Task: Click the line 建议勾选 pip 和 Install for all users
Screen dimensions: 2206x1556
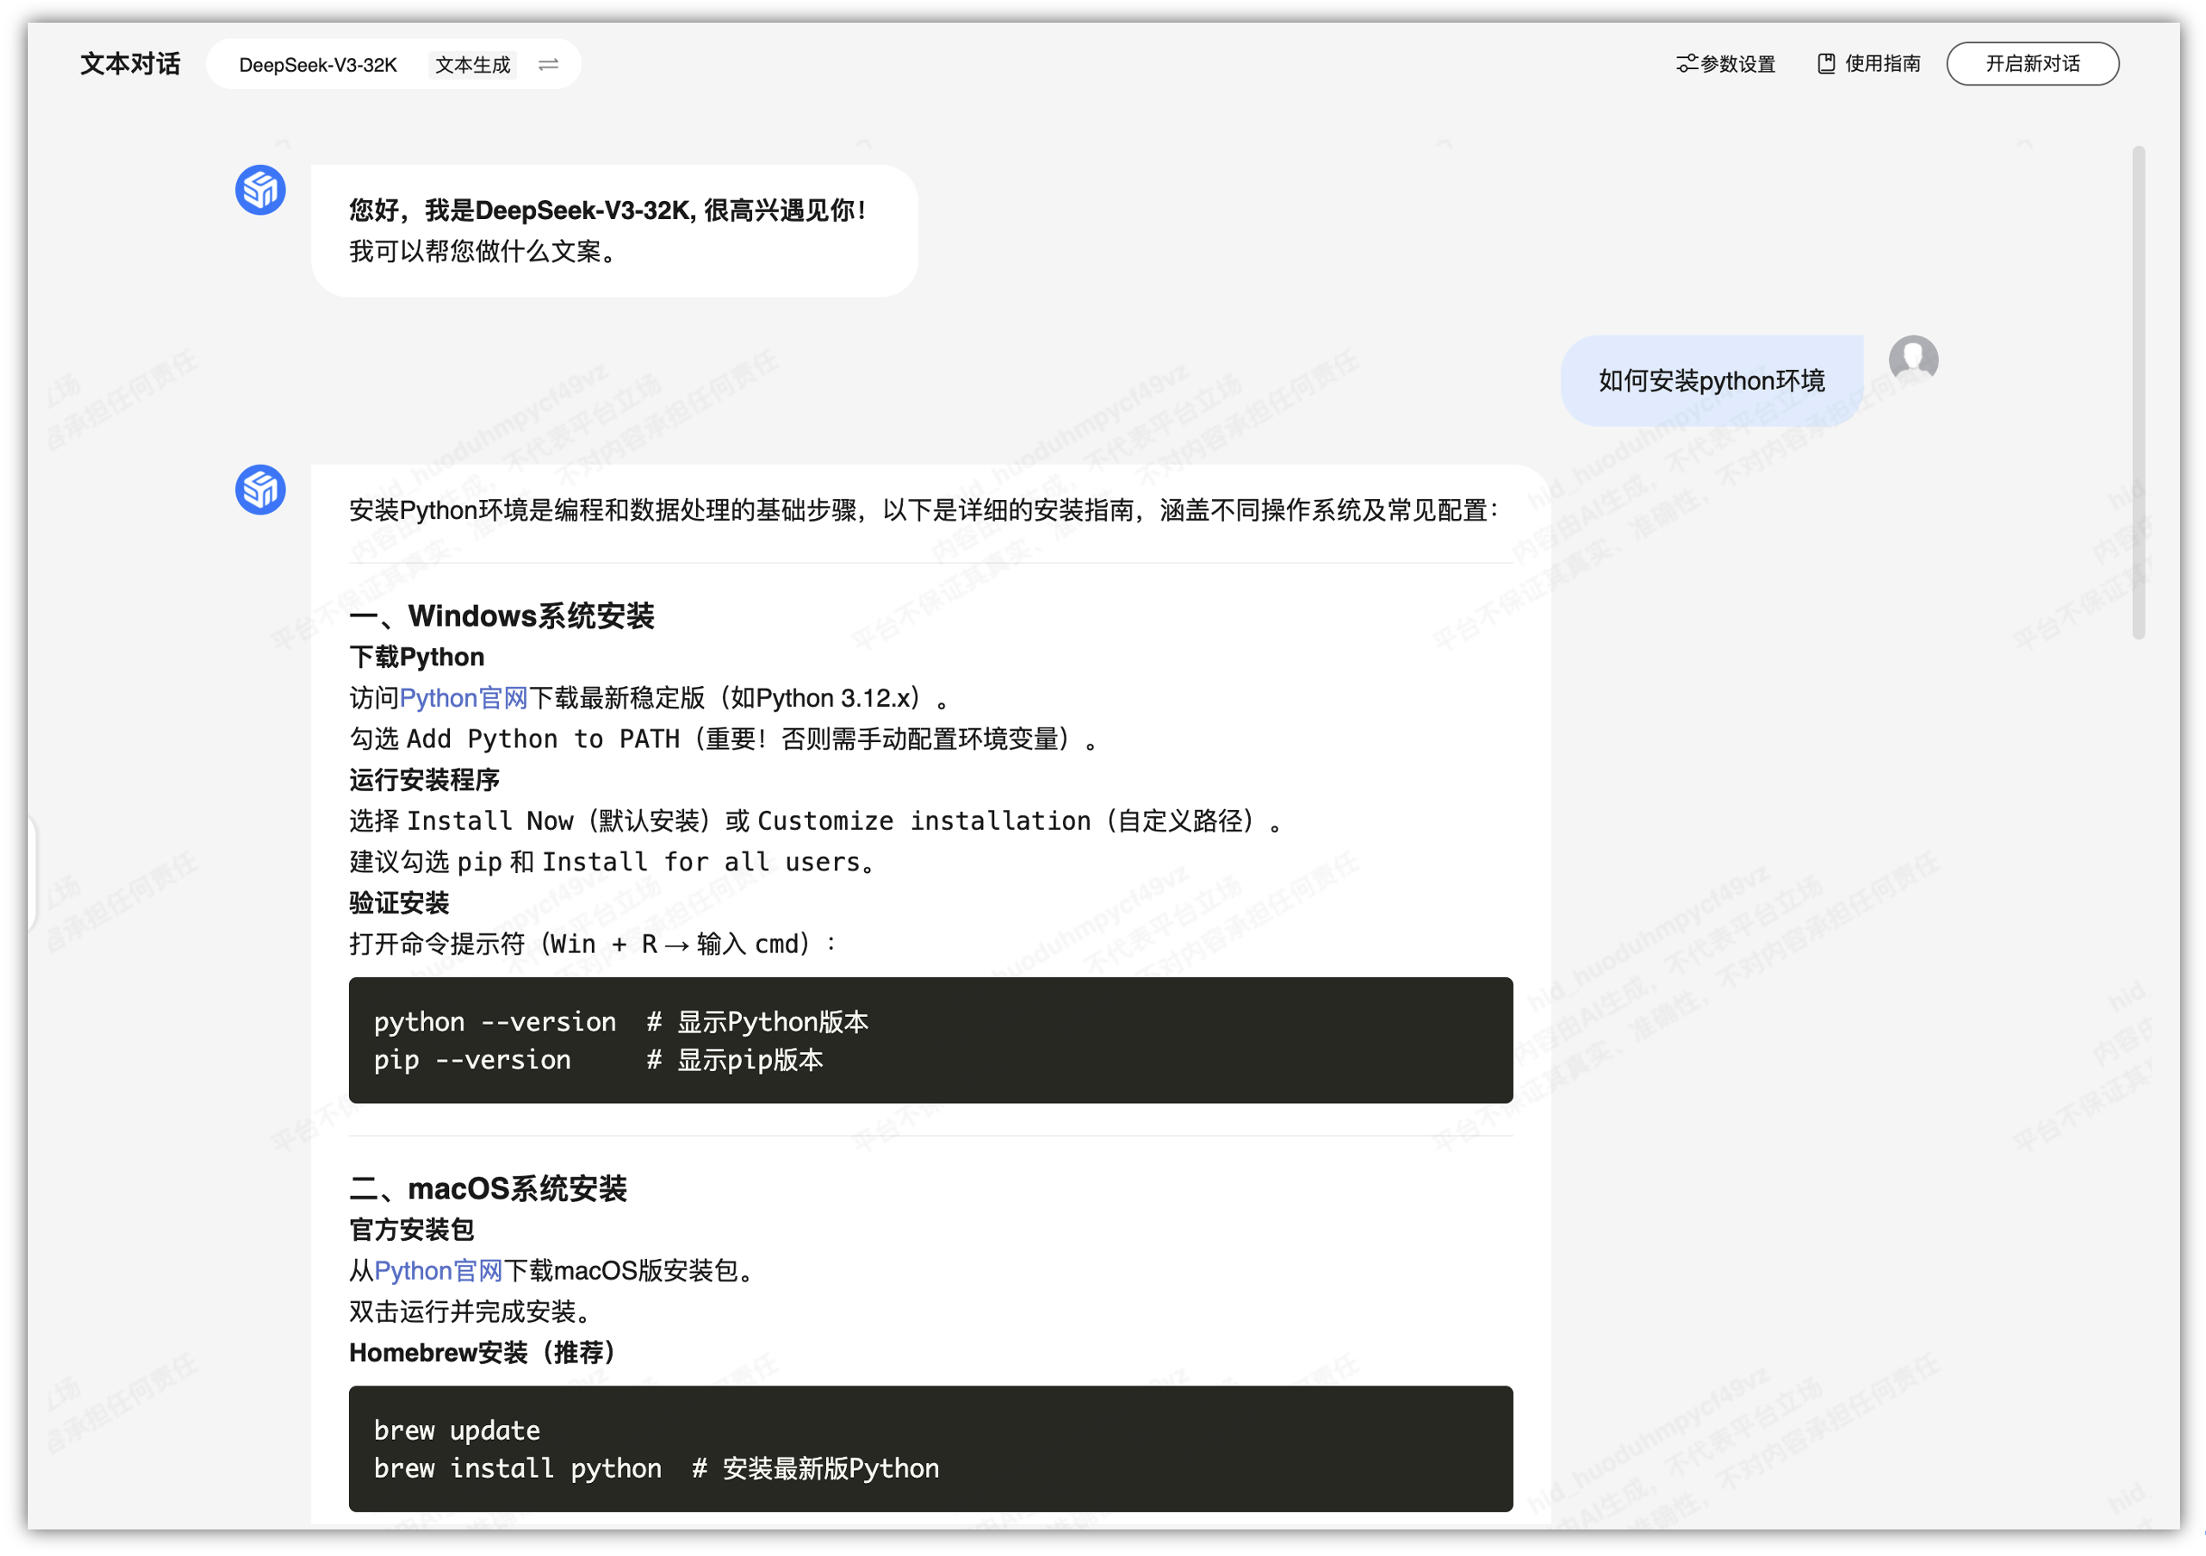Action: (613, 862)
